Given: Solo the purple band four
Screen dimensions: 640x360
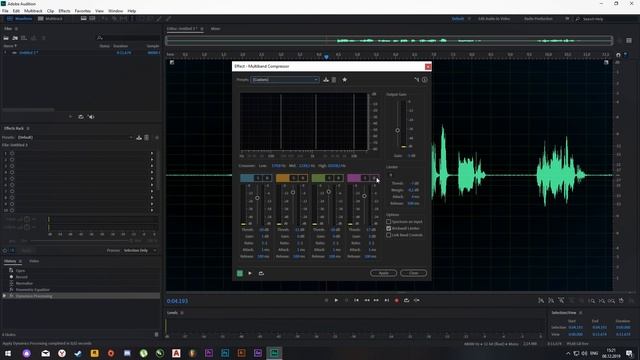Looking at the screenshot, I should (365, 178).
